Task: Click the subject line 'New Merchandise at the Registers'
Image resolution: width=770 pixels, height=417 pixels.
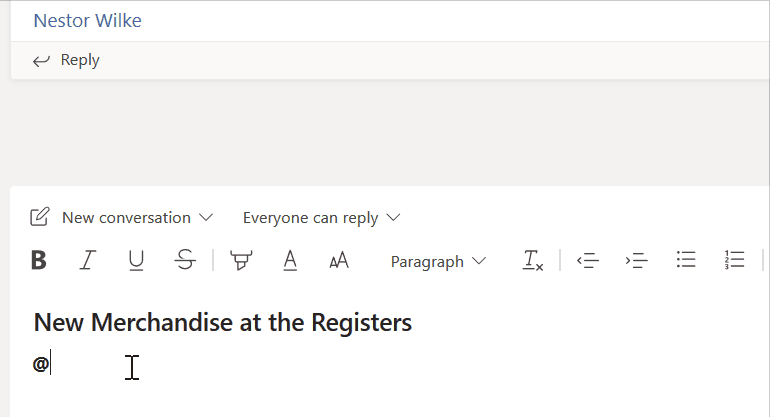Action: coord(223,323)
